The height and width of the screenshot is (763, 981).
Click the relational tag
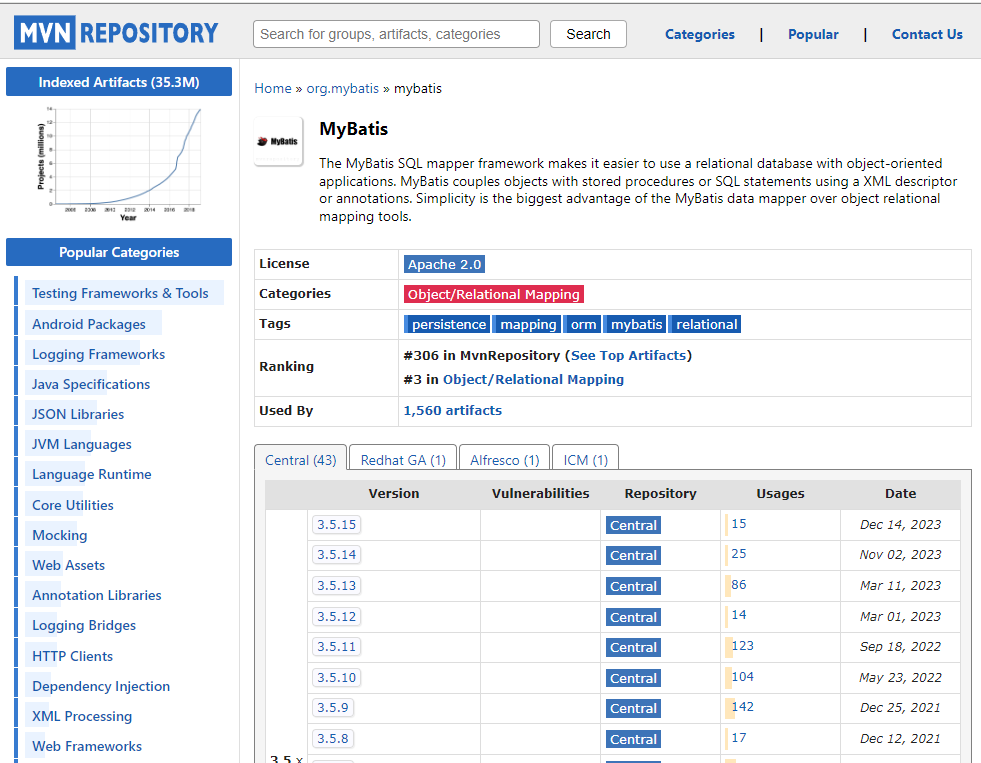pyautogui.click(x=705, y=324)
